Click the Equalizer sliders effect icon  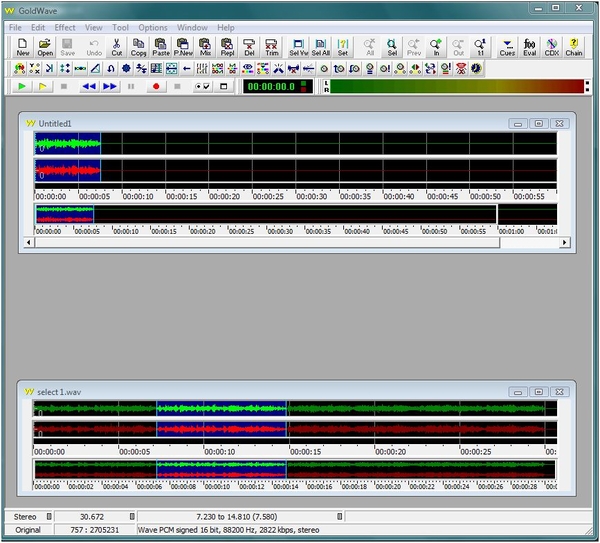202,69
